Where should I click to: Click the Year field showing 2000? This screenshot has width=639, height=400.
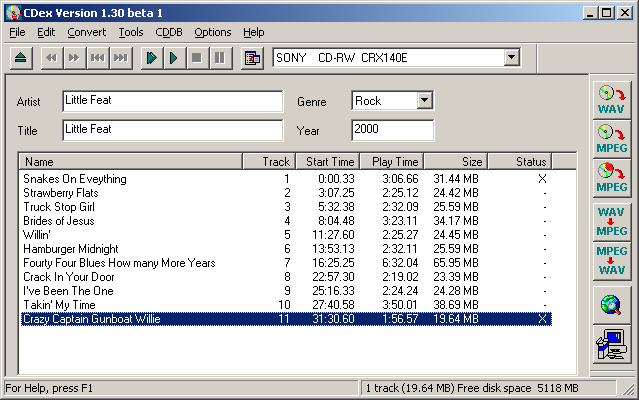392,130
